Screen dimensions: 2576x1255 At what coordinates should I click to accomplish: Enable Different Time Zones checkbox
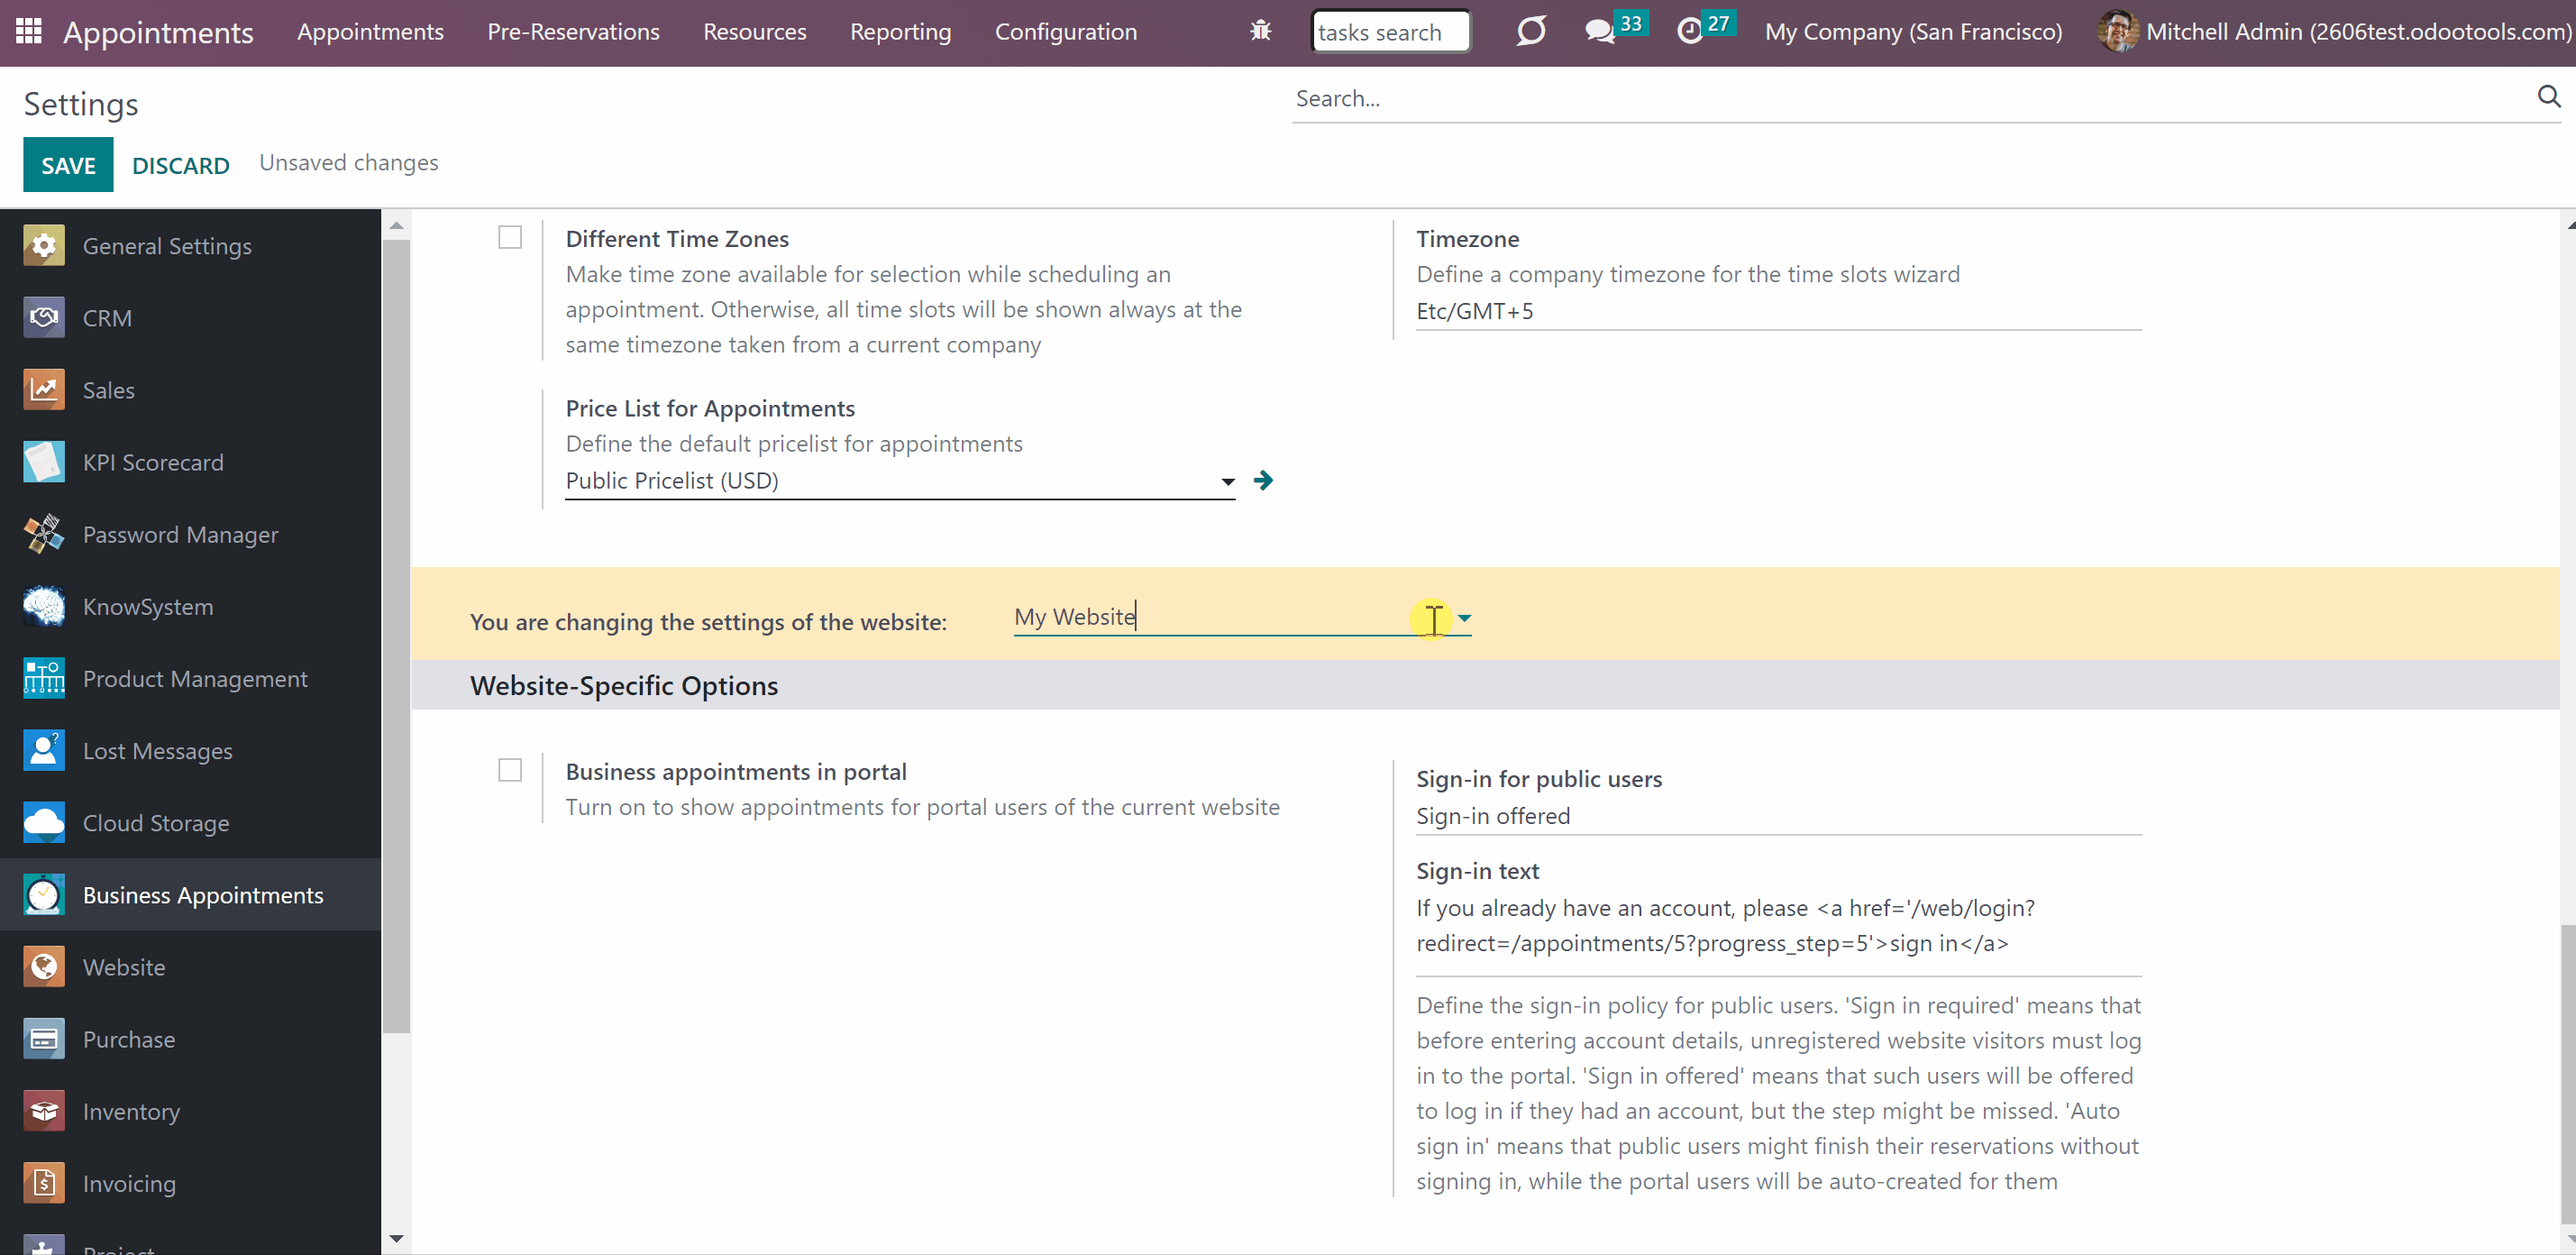510,238
